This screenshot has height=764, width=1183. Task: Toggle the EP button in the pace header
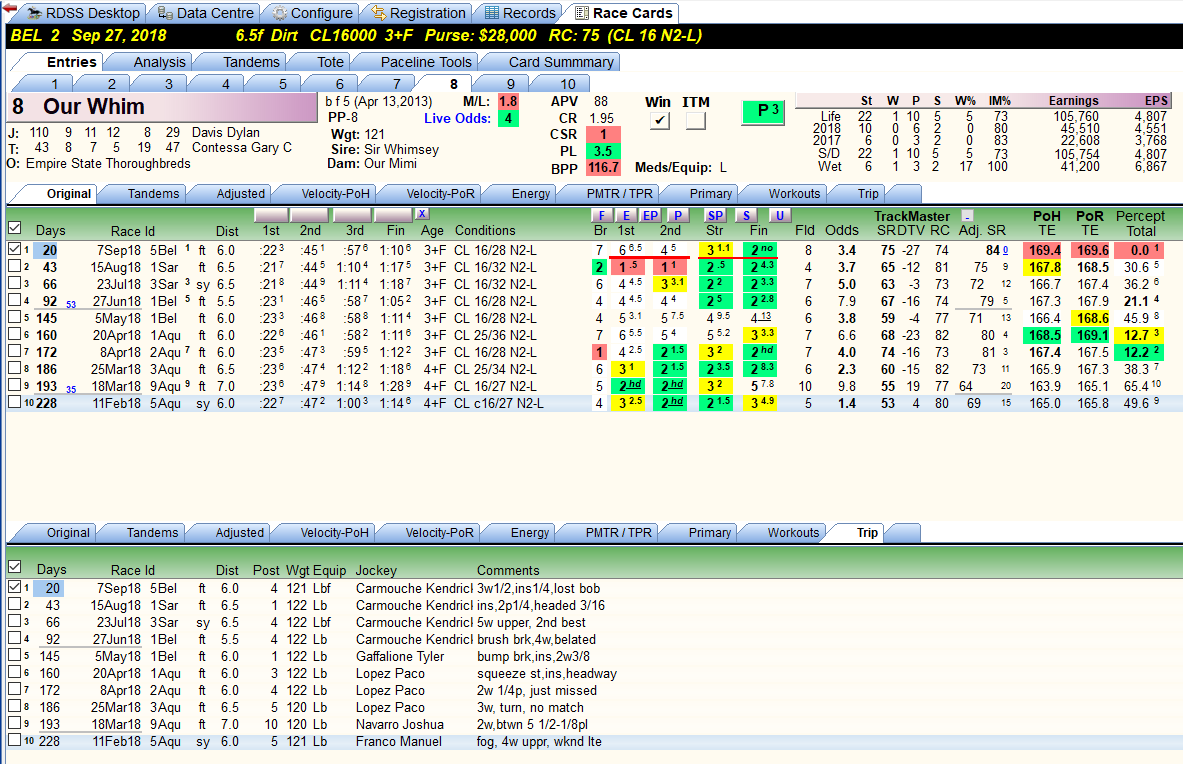[650, 216]
